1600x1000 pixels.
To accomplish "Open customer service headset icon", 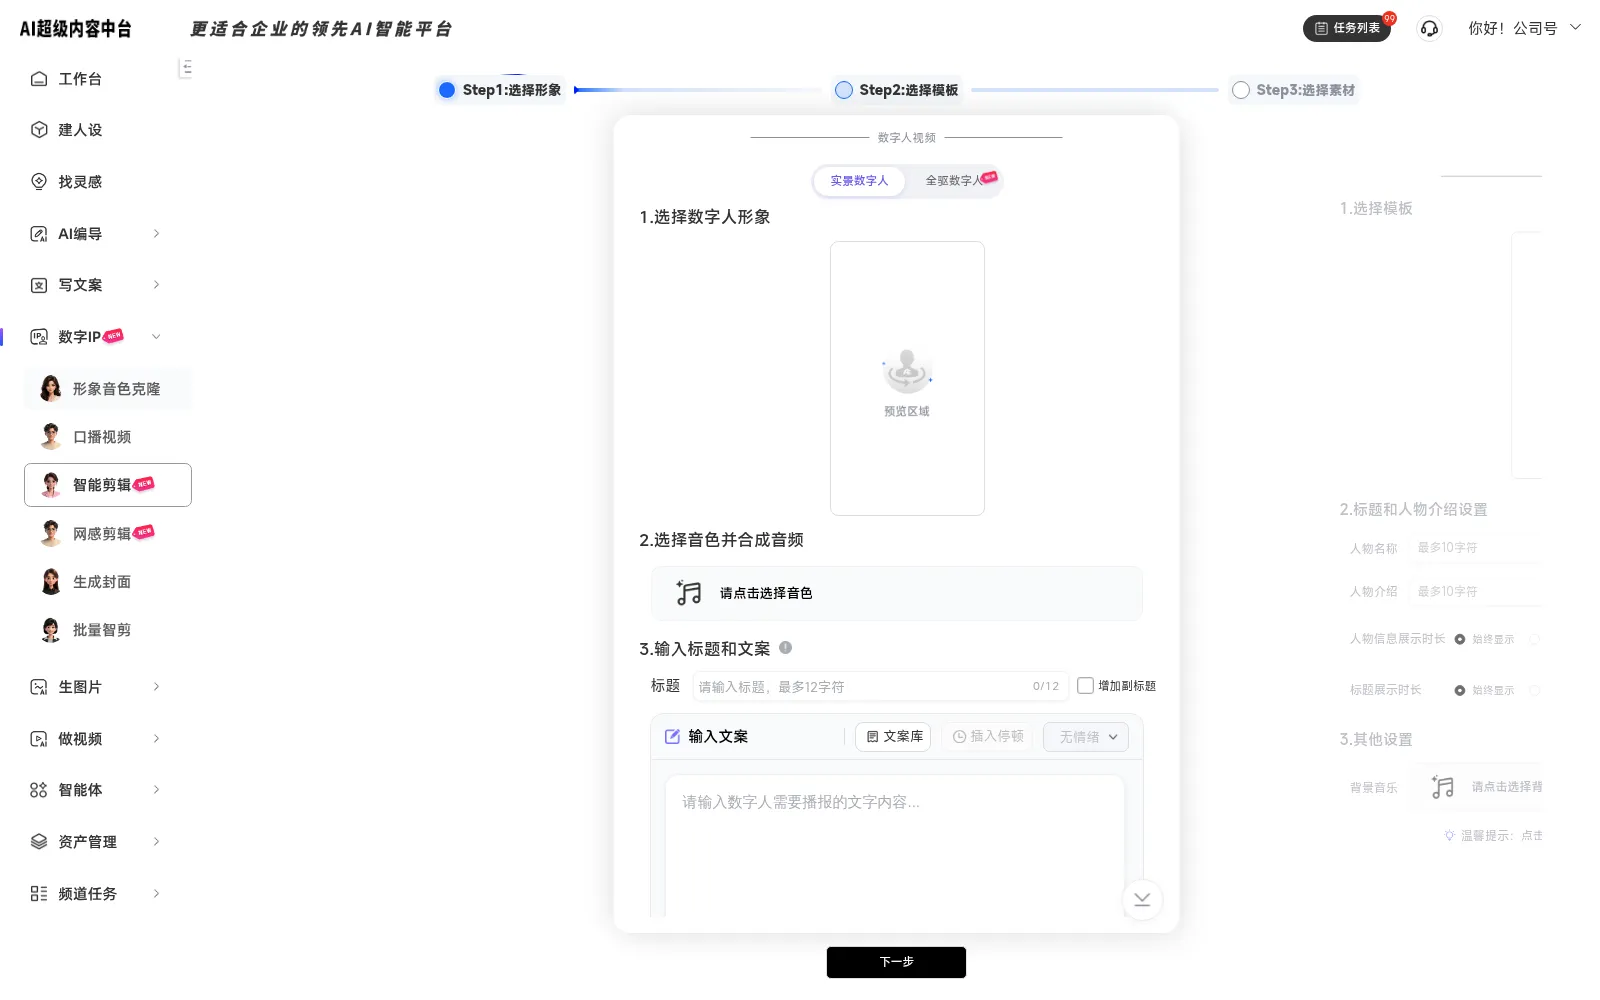I will point(1430,29).
